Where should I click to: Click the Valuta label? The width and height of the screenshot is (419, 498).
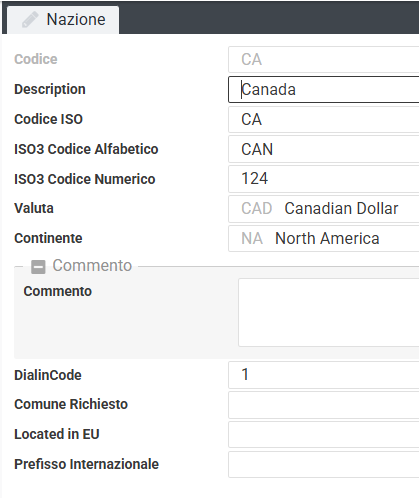click(34, 208)
